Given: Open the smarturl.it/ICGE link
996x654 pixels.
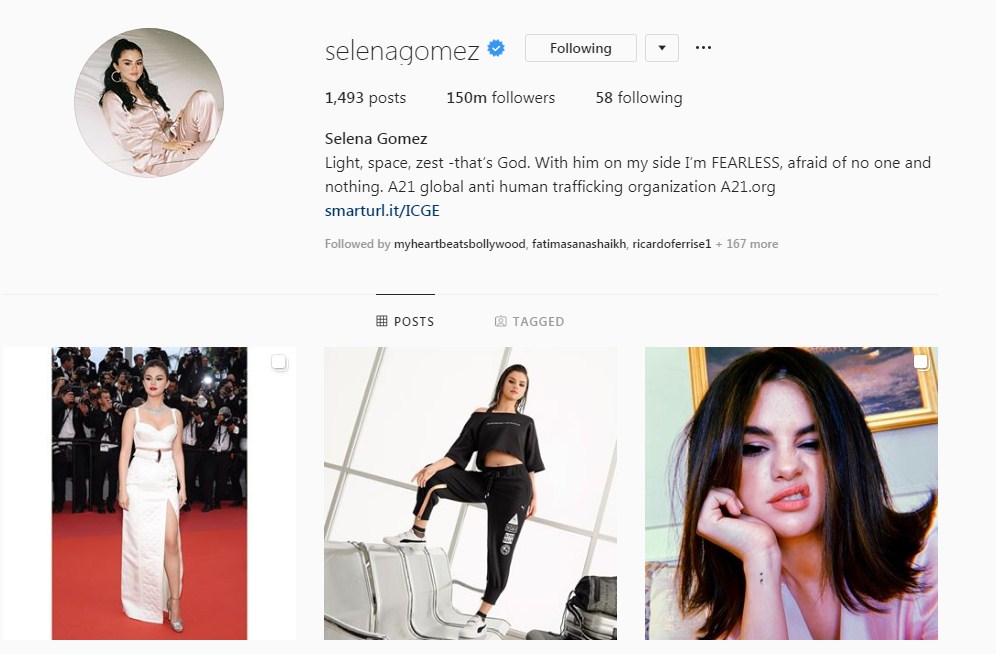Looking at the screenshot, I should pyautogui.click(x=382, y=211).
